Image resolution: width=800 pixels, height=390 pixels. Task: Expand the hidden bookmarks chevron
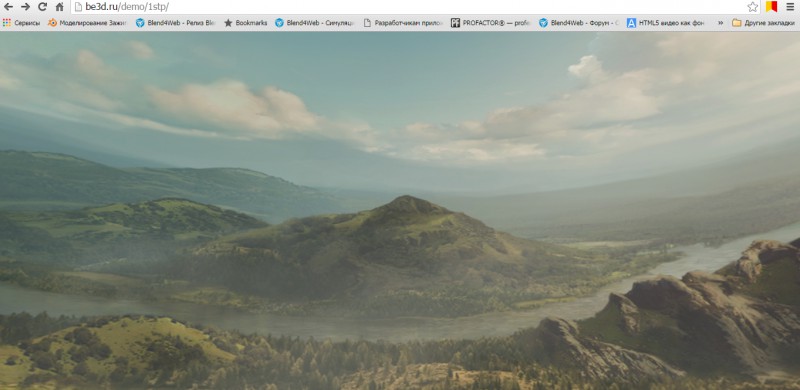click(720, 23)
